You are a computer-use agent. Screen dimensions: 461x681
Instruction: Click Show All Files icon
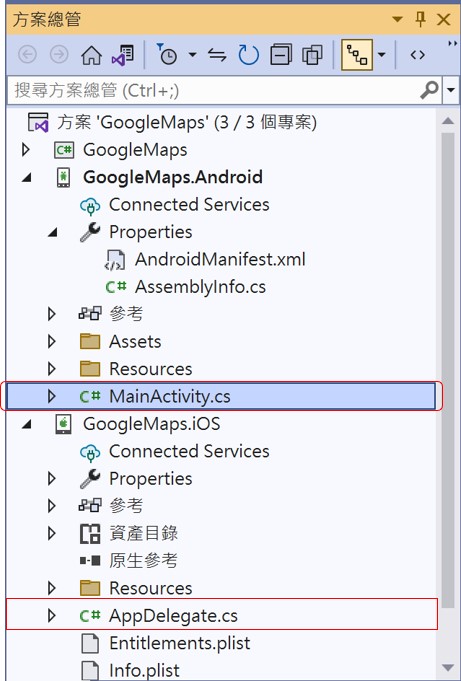[312, 55]
